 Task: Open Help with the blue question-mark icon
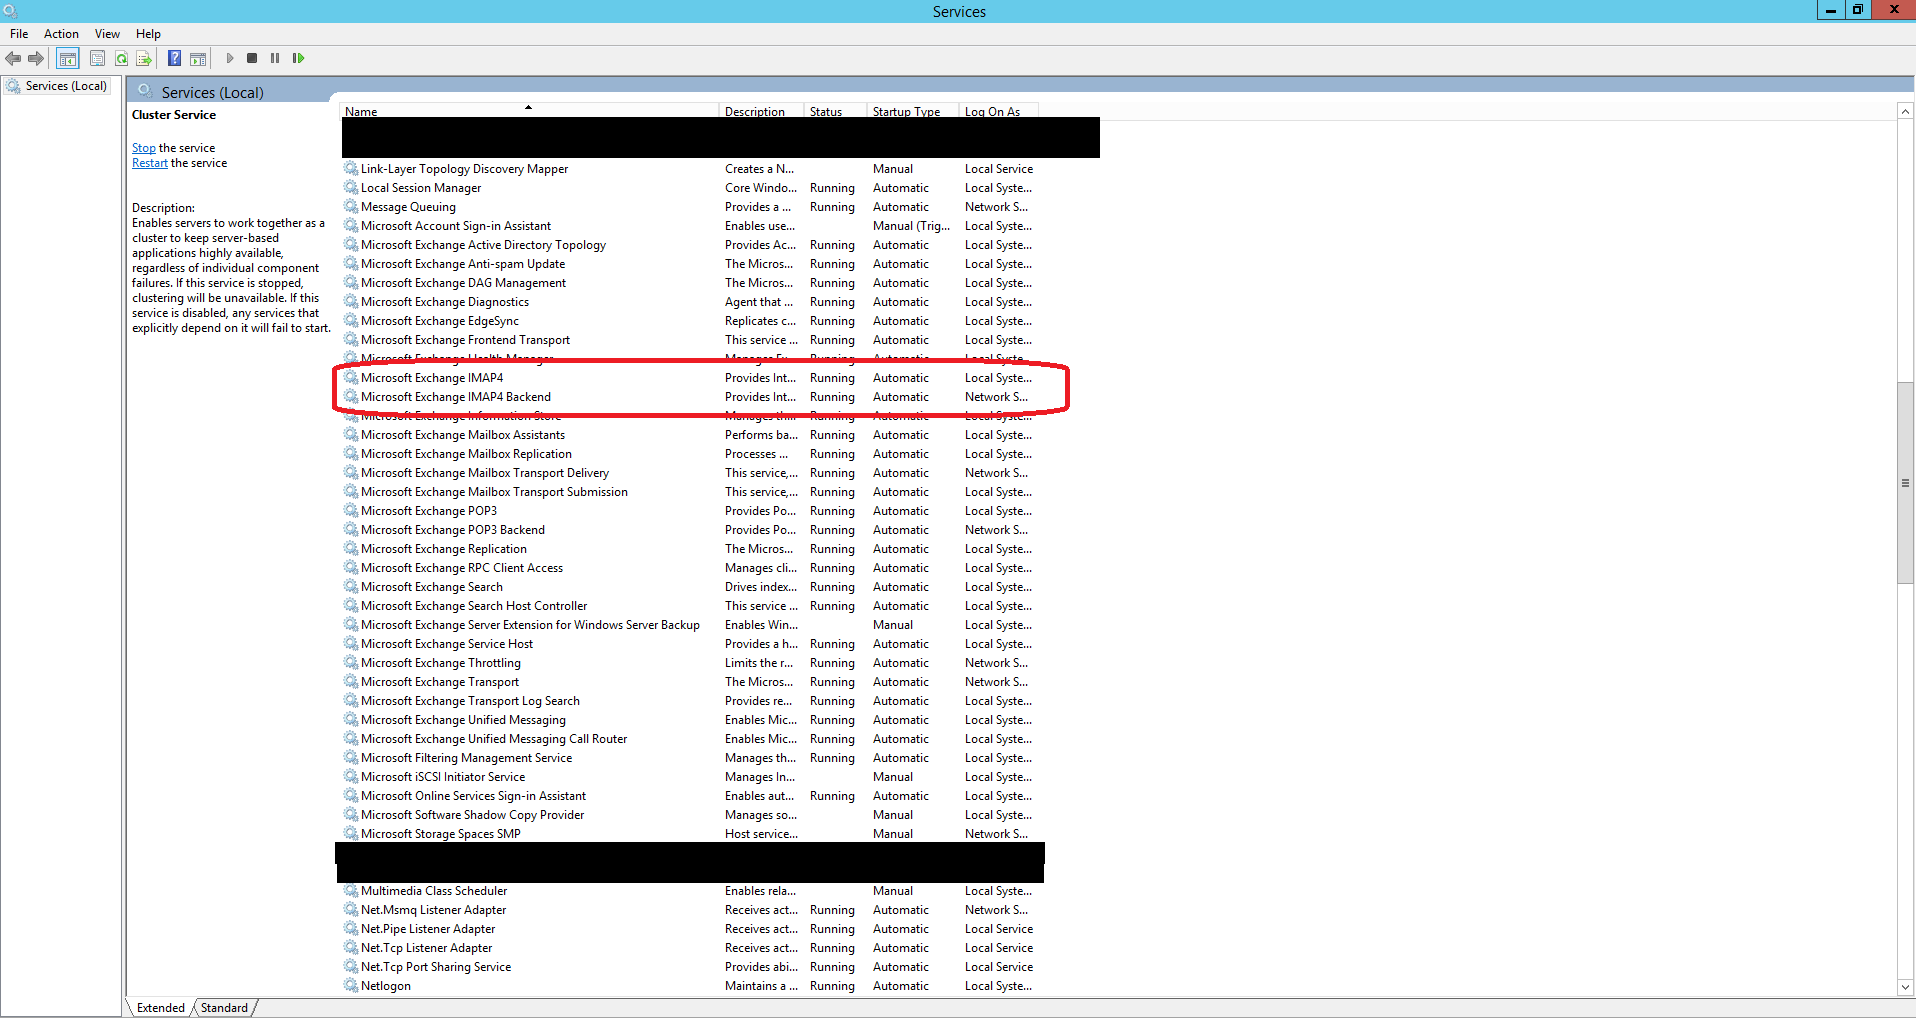point(174,58)
